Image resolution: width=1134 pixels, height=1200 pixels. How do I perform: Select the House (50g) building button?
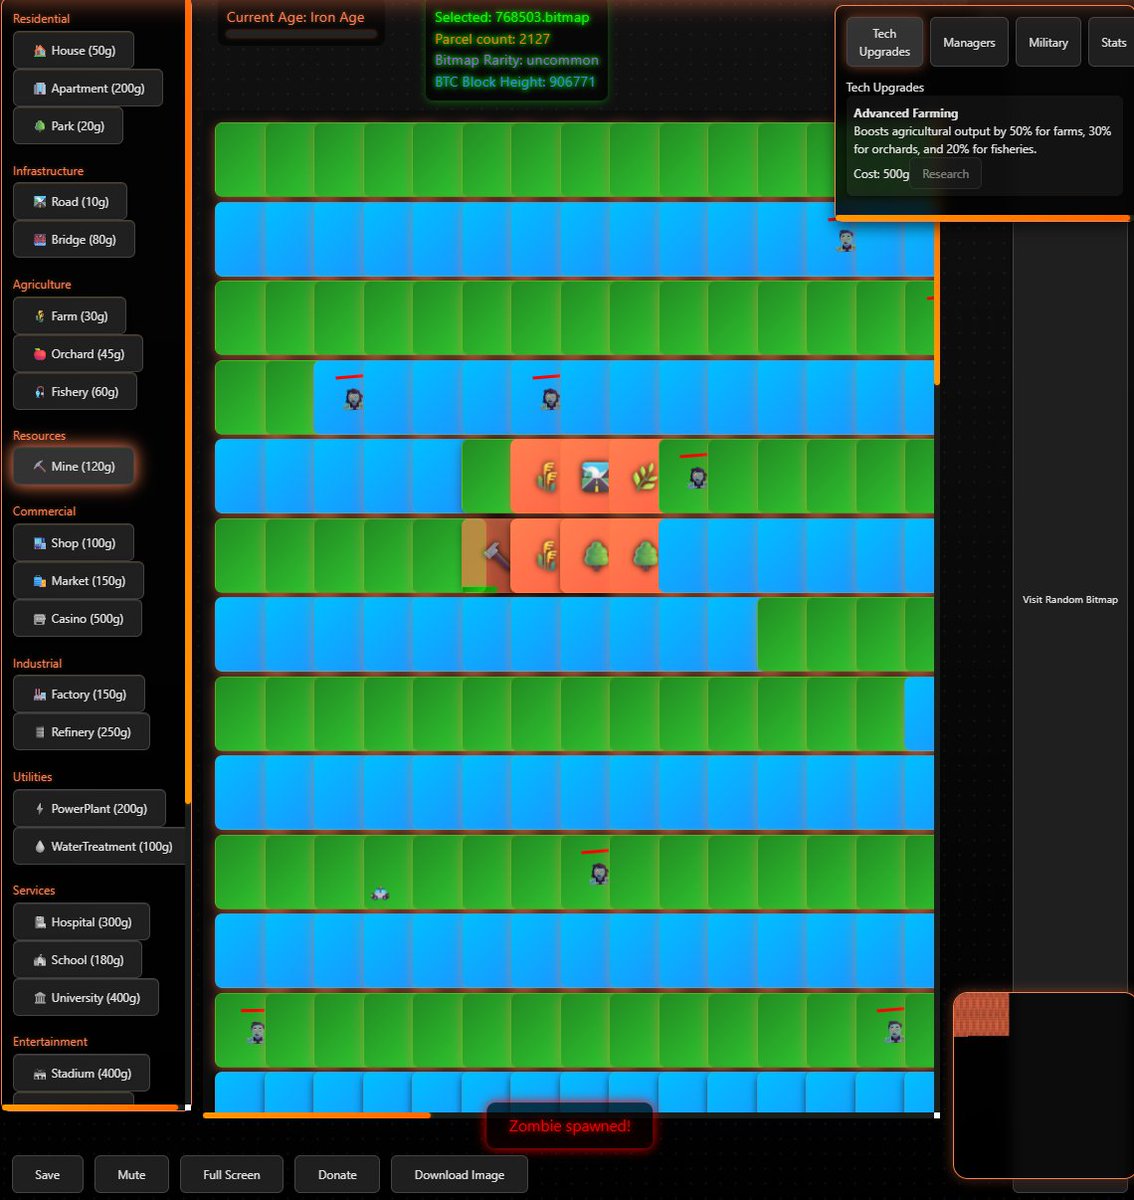(x=73, y=50)
